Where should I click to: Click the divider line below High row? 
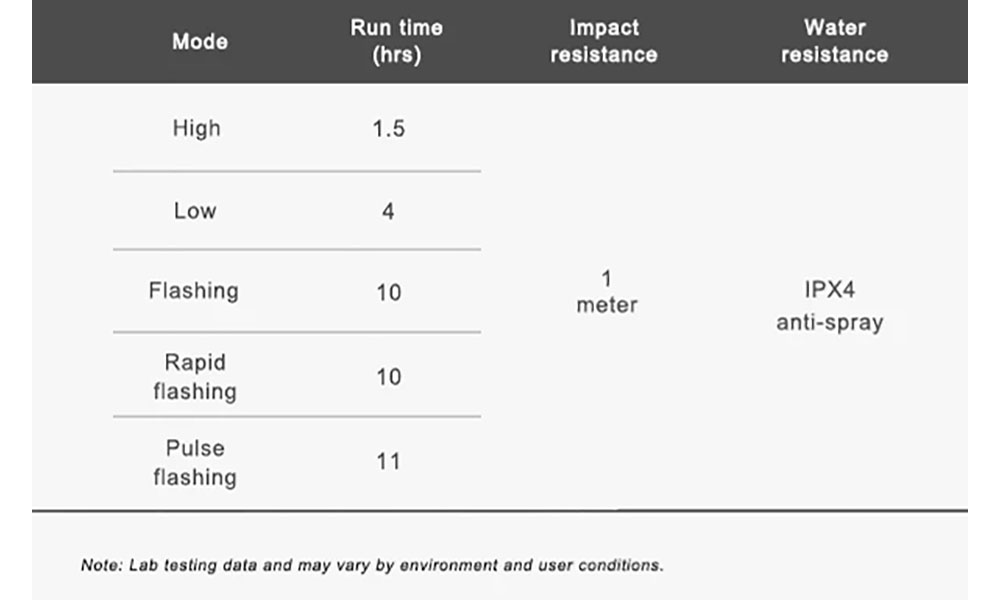pos(297,172)
